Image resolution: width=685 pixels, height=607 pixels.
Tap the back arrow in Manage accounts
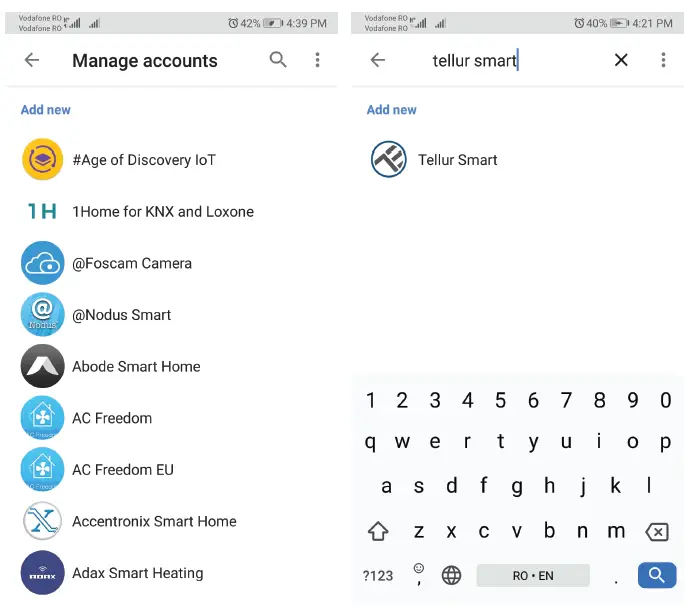[x=32, y=60]
